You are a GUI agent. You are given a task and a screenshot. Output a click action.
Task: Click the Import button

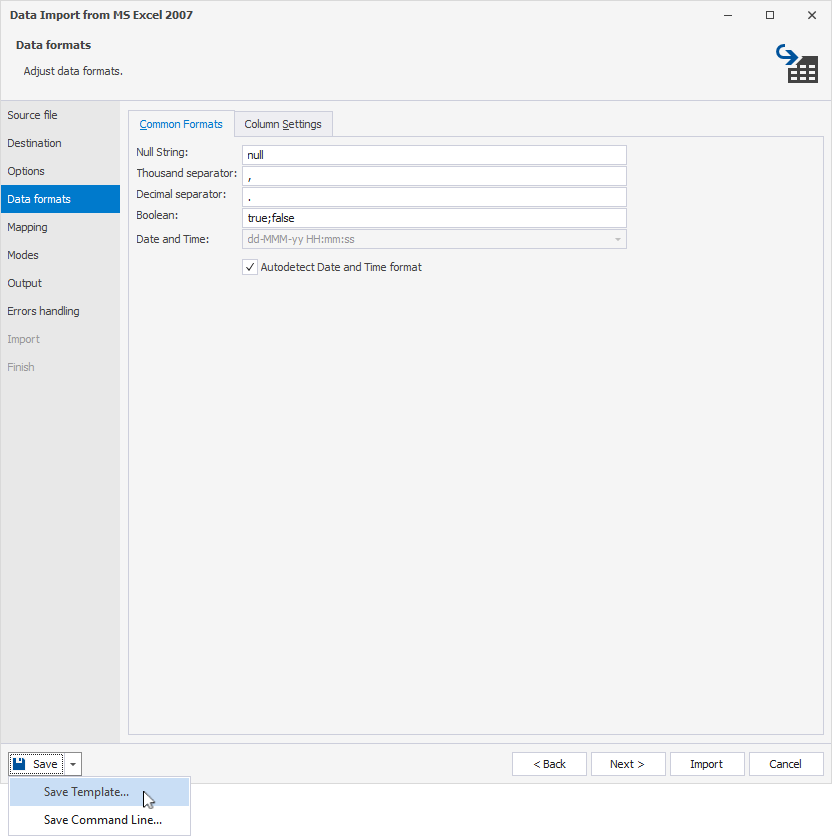coord(707,764)
